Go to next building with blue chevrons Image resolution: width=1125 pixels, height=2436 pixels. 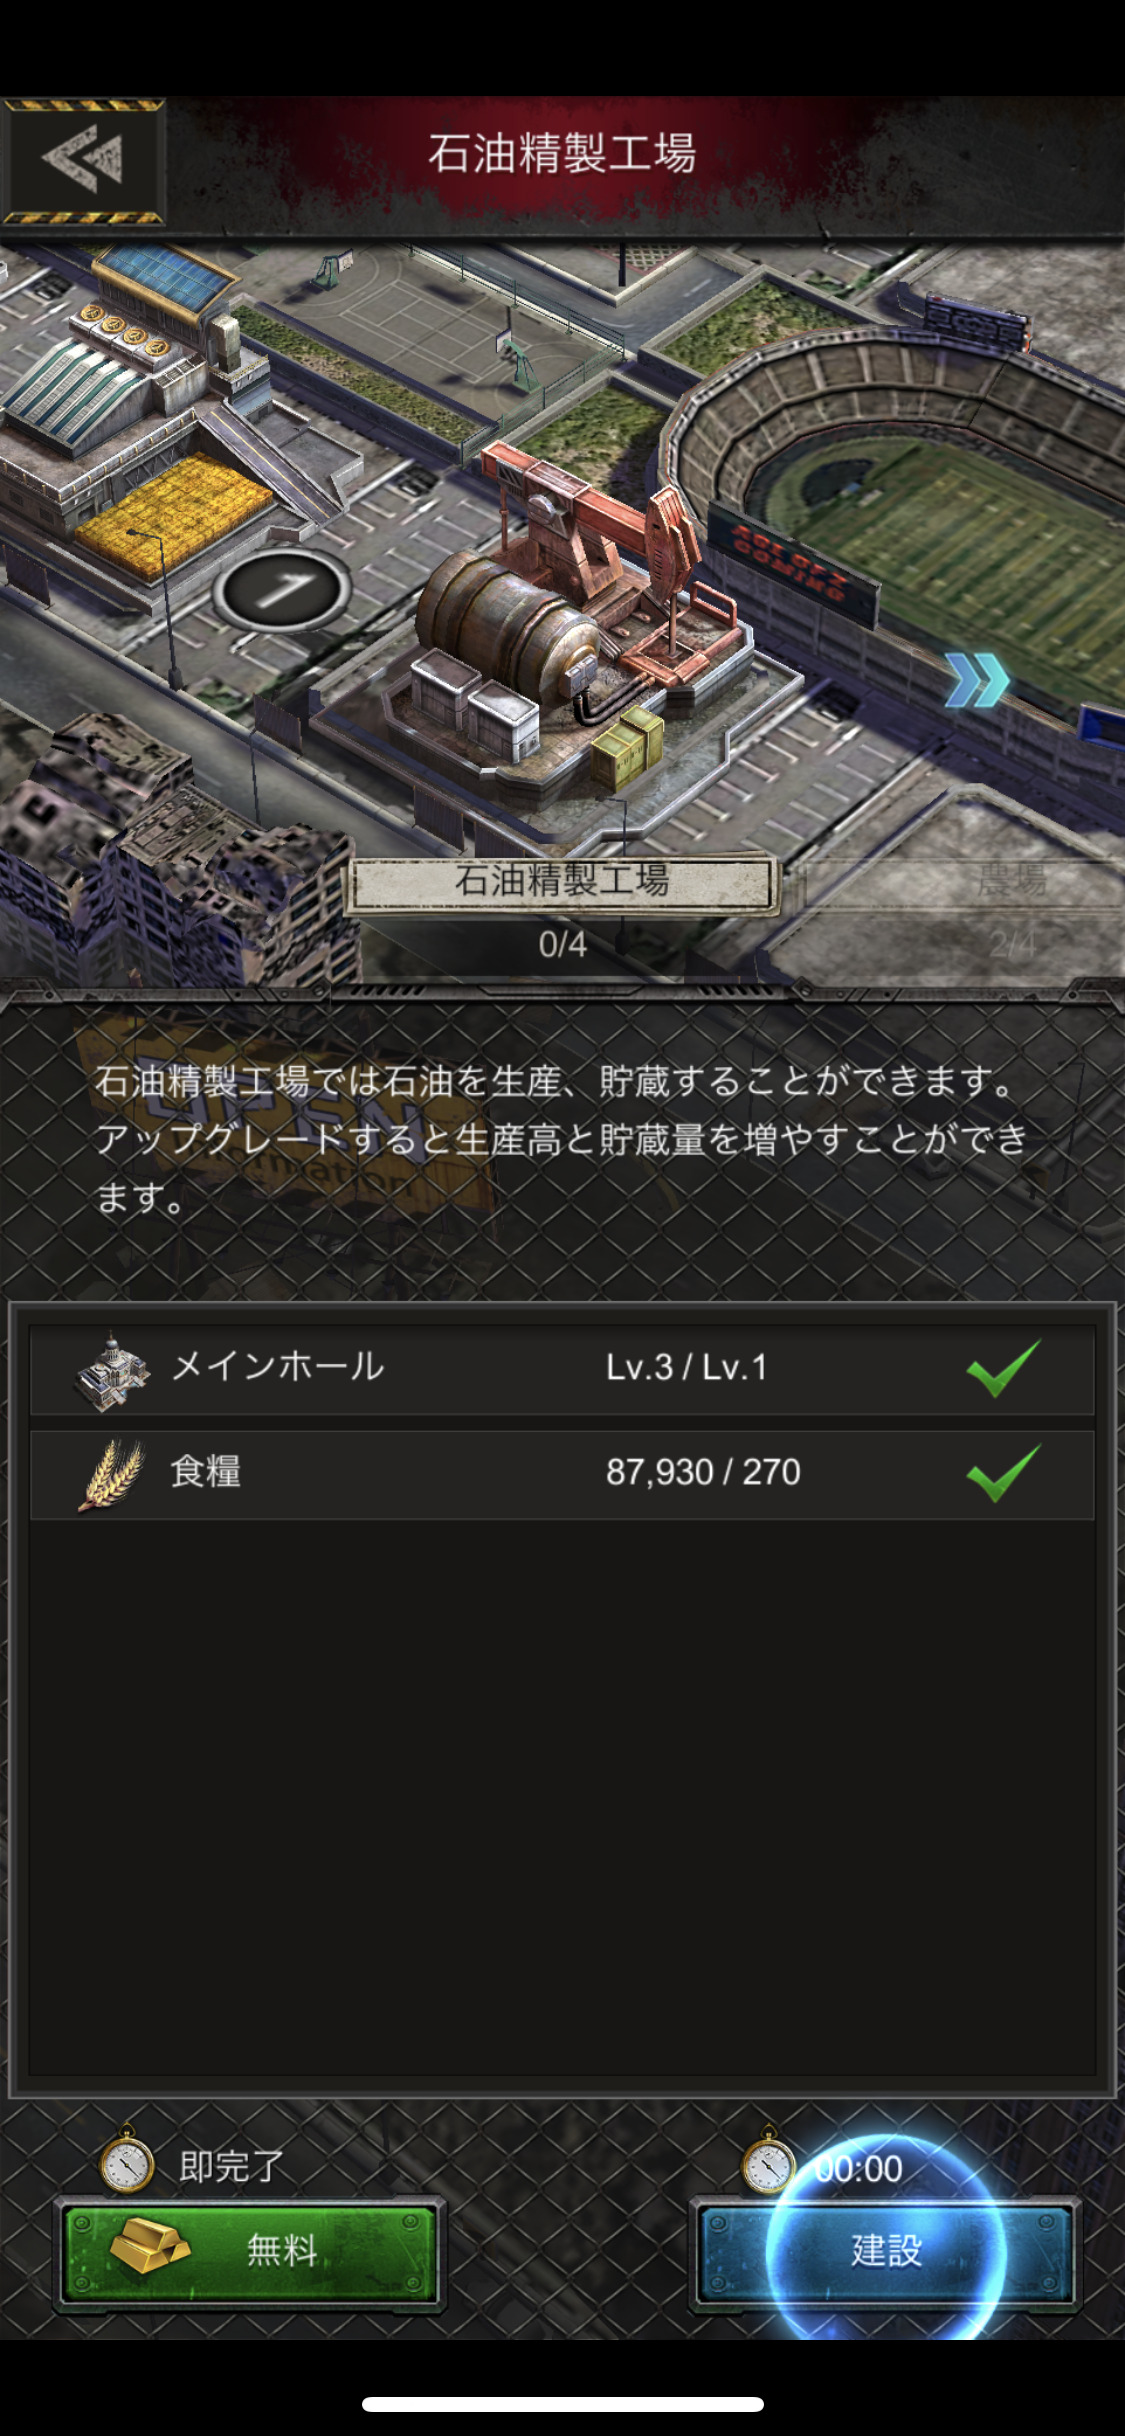(977, 680)
